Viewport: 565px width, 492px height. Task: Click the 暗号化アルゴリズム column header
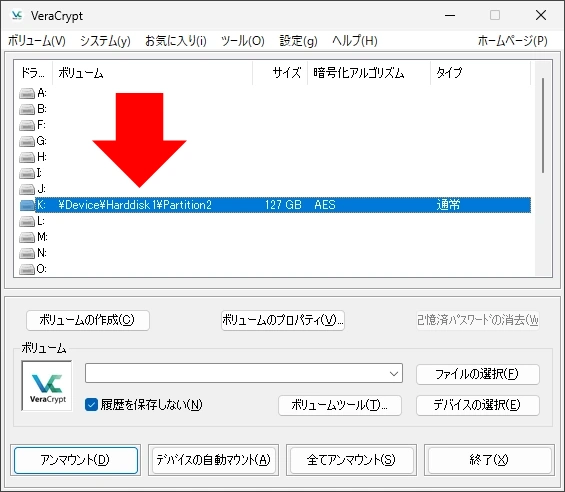tap(369, 73)
